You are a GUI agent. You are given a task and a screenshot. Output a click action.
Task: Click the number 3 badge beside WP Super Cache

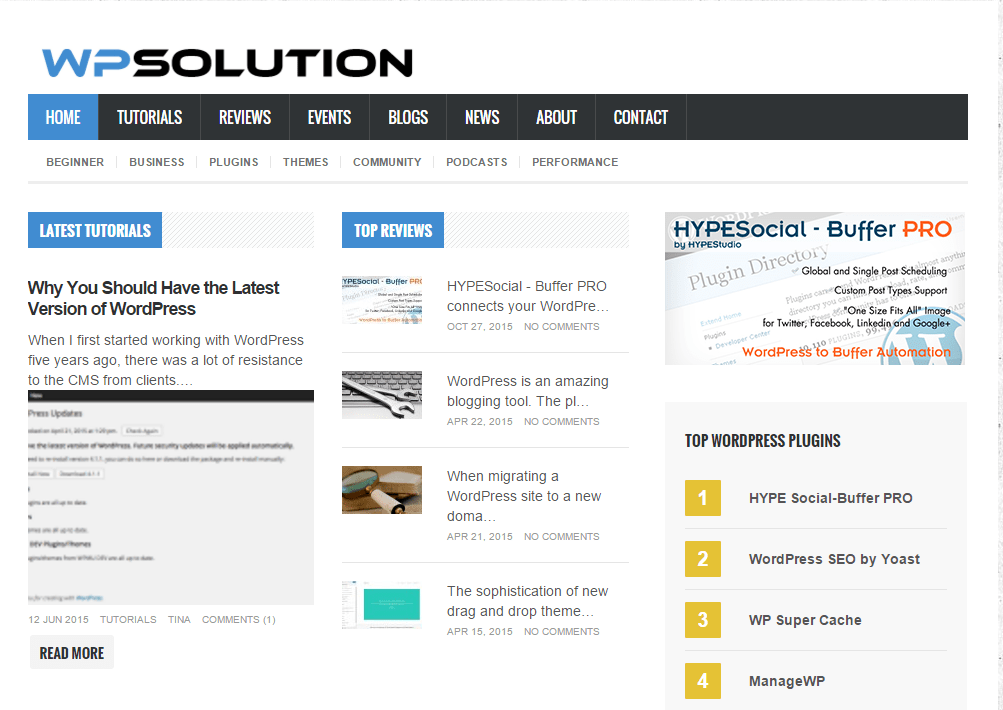703,620
